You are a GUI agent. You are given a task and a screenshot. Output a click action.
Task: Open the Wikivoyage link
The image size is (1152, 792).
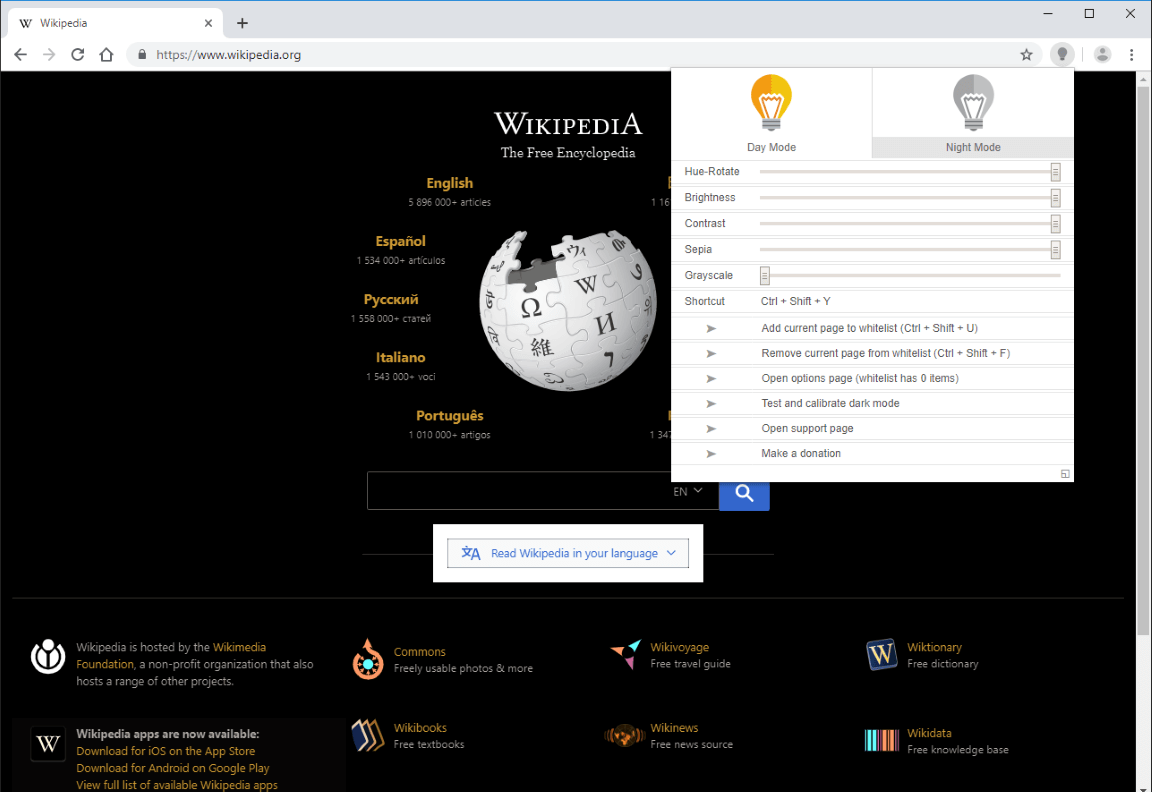tap(680, 647)
